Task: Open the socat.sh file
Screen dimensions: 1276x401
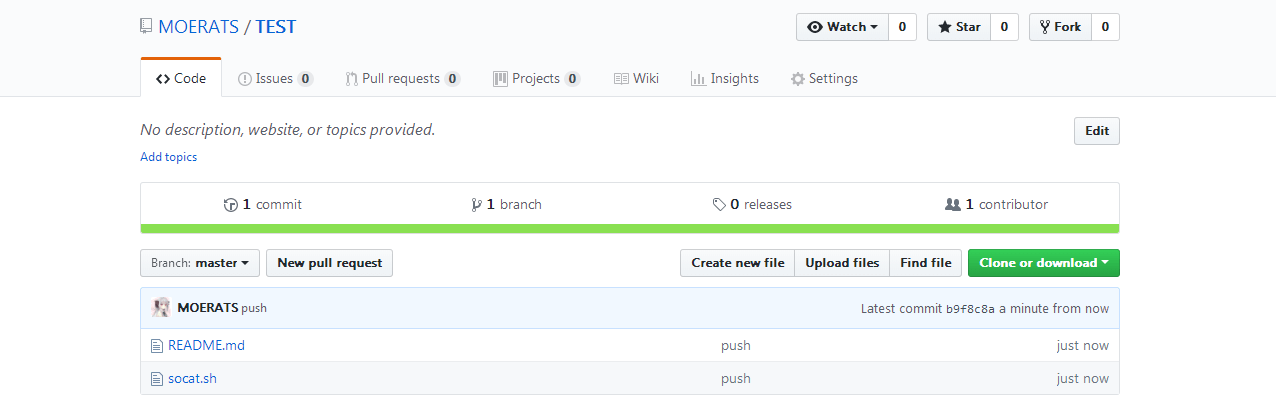Action: tap(192, 379)
